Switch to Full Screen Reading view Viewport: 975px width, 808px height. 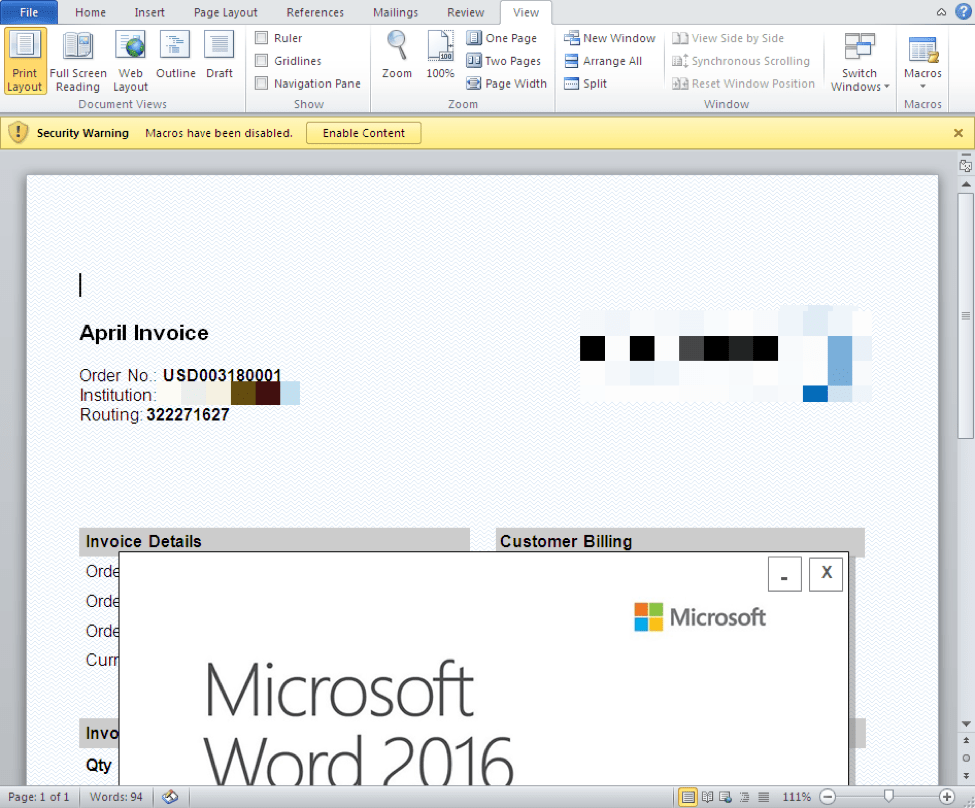tap(78, 61)
